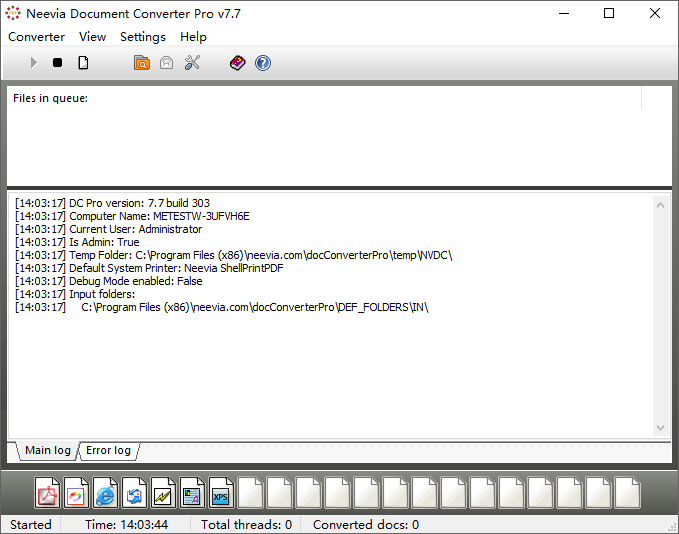Screen dimensions: 679x534
Task: Click the 'Current User: Administrator' log line
Action: tap(108, 229)
